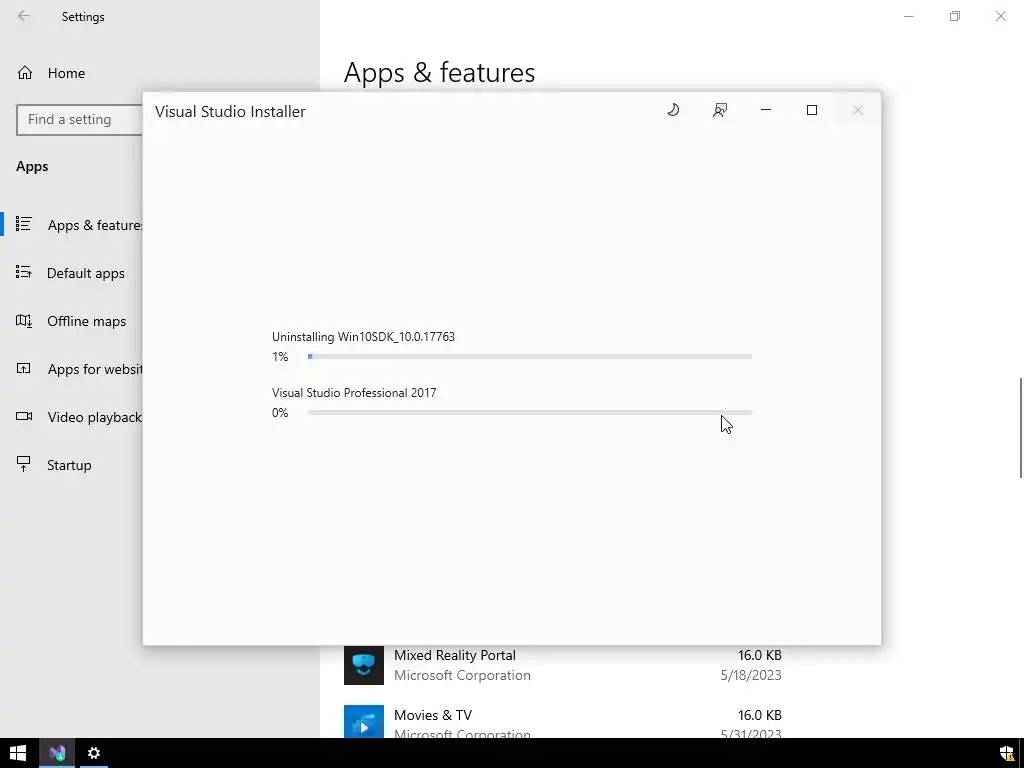This screenshot has height=768, width=1024.
Task: Select Mixed Reality Portal list entry name
Action: (455, 655)
